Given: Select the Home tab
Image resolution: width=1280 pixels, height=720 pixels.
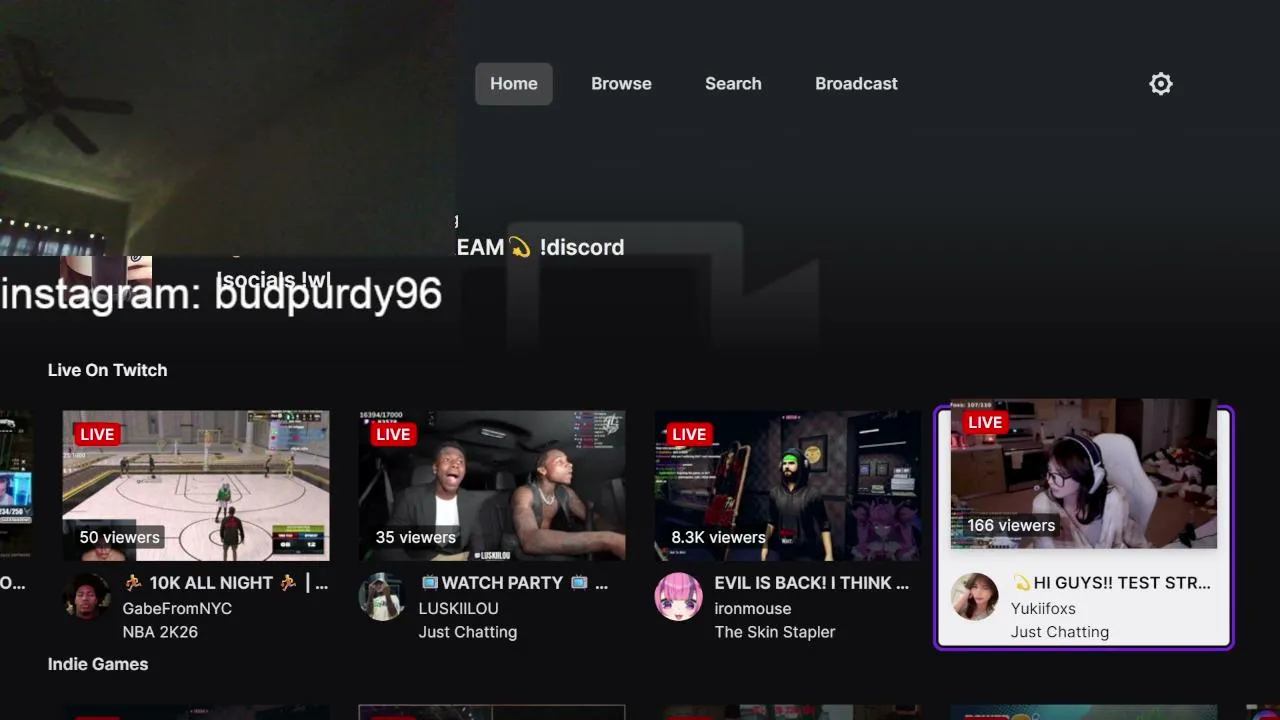Looking at the screenshot, I should [x=514, y=84].
